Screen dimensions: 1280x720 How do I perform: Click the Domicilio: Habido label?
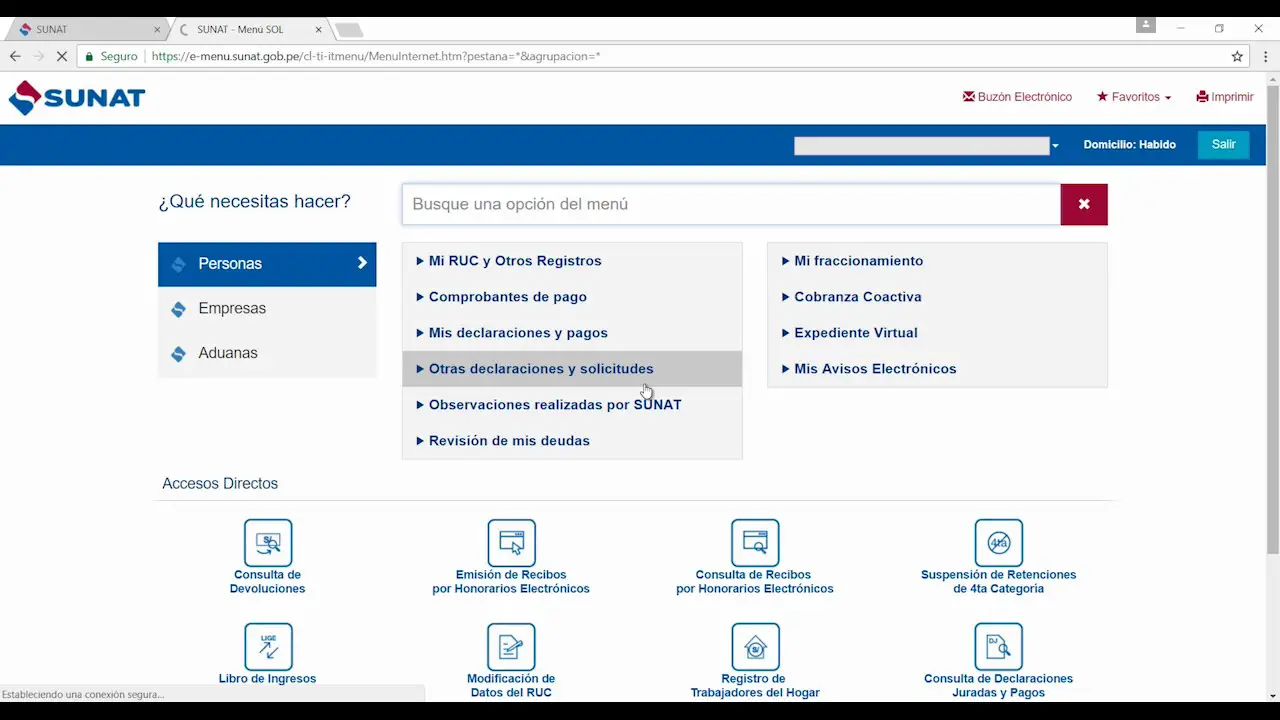click(1130, 145)
